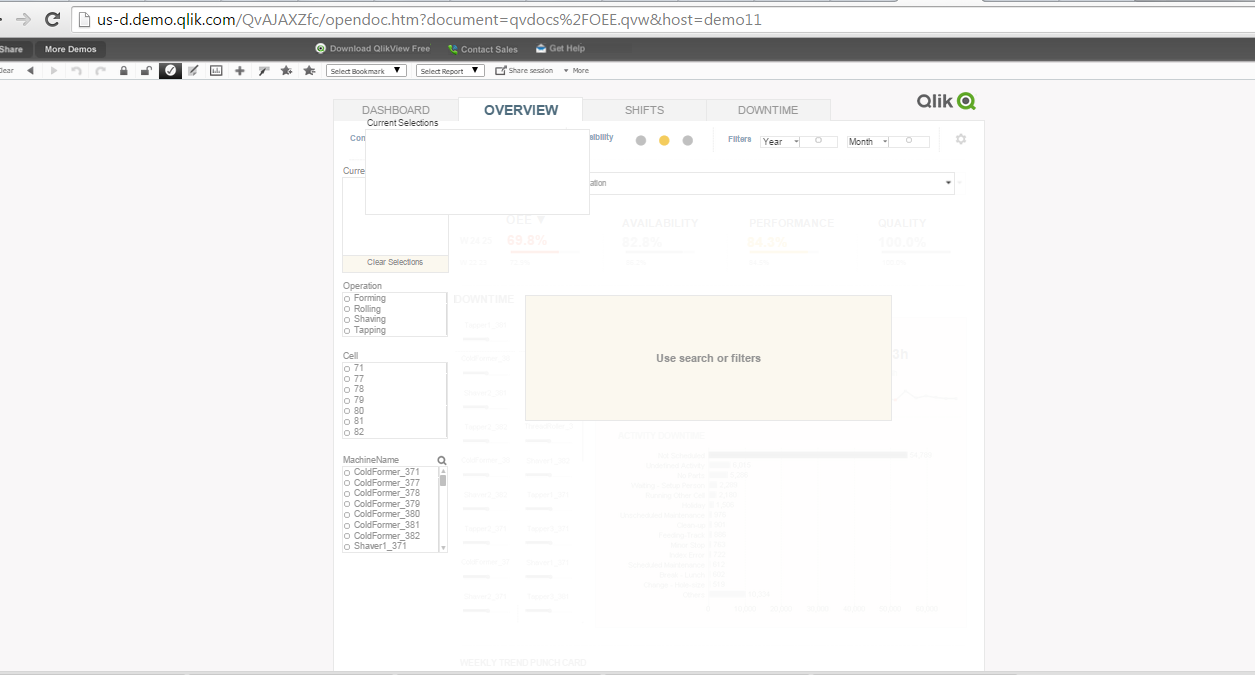This screenshot has width=1255, height=675.
Task: Click the chart repository icon in toolbar
Action: tap(216, 71)
